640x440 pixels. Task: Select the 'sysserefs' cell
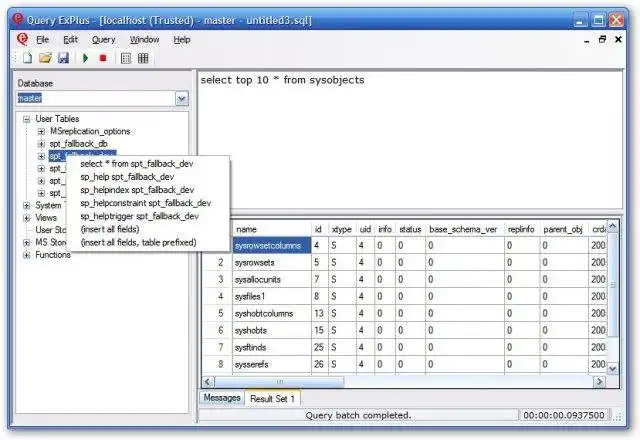pyautogui.click(x=272, y=364)
